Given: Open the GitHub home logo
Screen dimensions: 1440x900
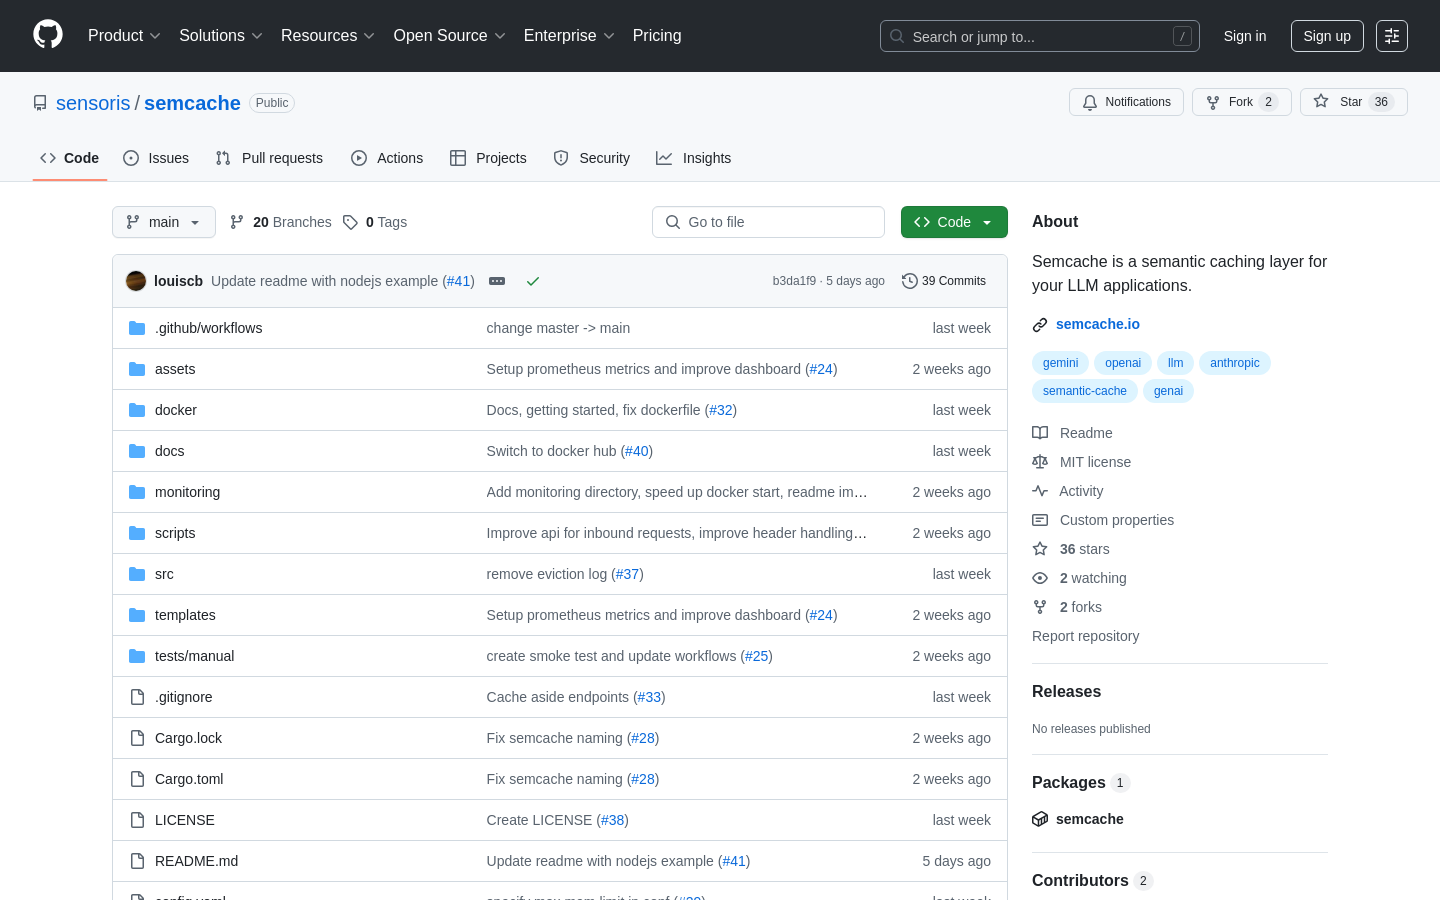Looking at the screenshot, I should (x=48, y=35).
